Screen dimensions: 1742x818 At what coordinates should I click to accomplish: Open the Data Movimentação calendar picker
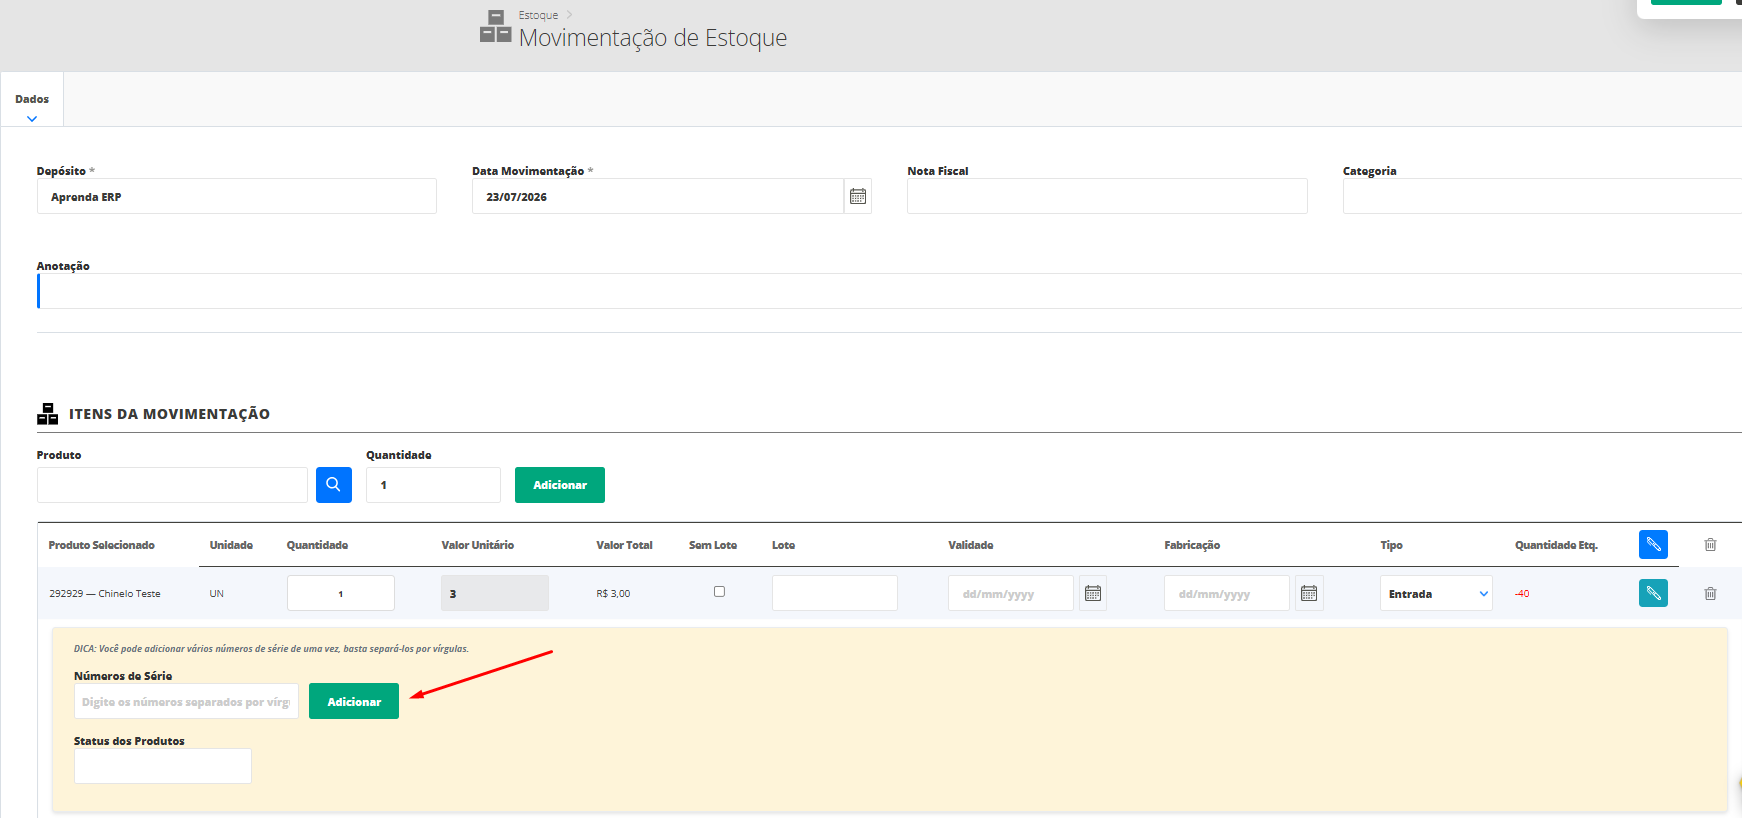pos(858,196)
